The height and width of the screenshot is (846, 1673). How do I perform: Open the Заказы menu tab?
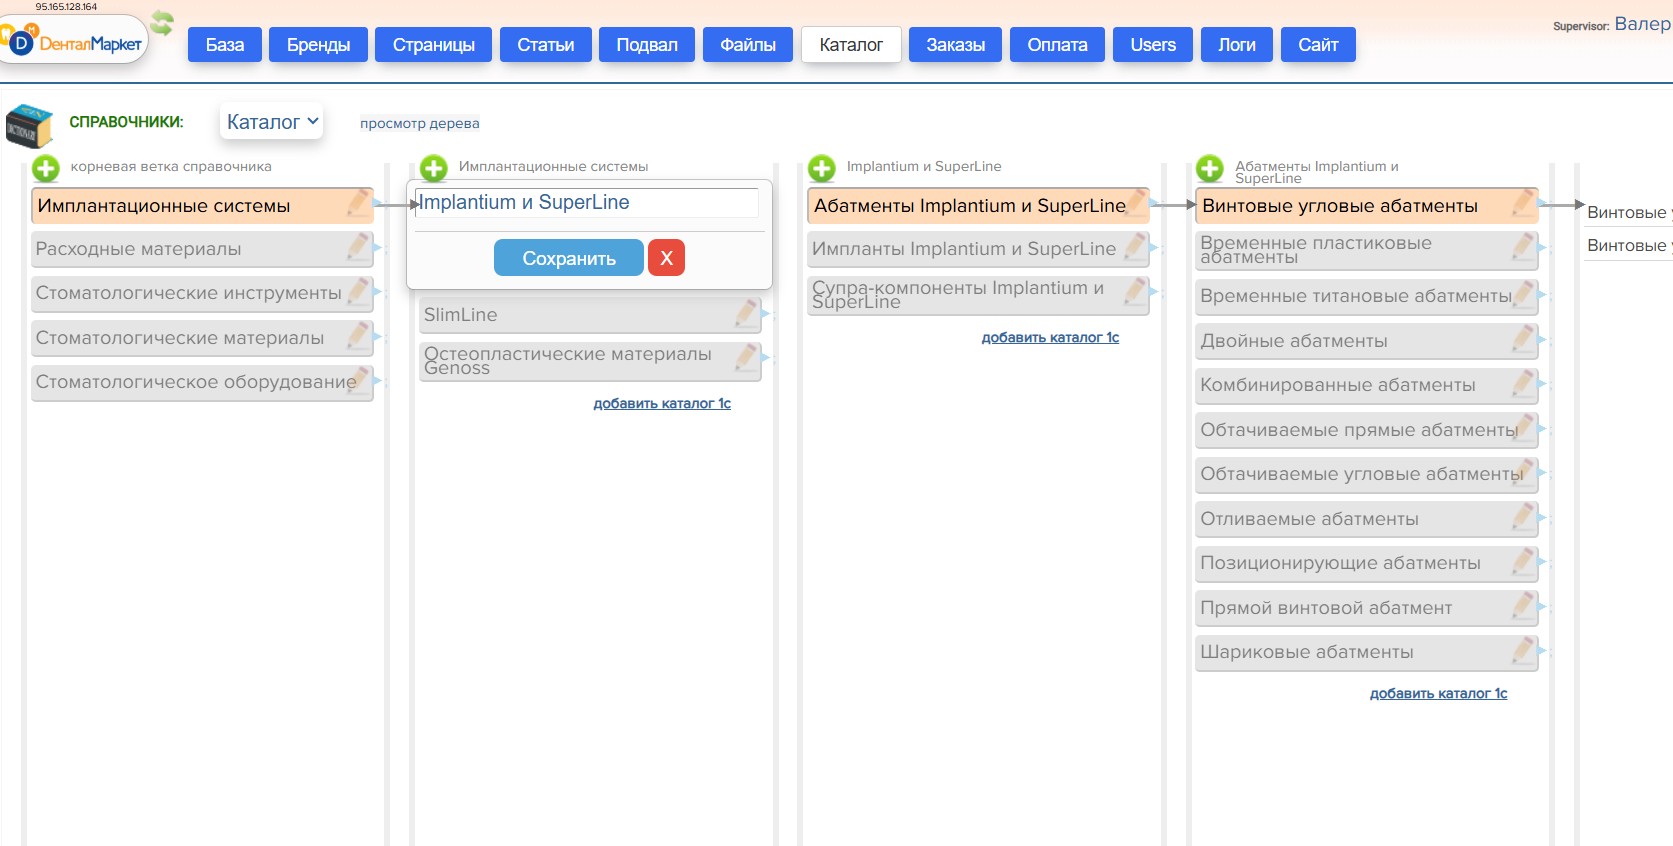[x=955, y=44]
